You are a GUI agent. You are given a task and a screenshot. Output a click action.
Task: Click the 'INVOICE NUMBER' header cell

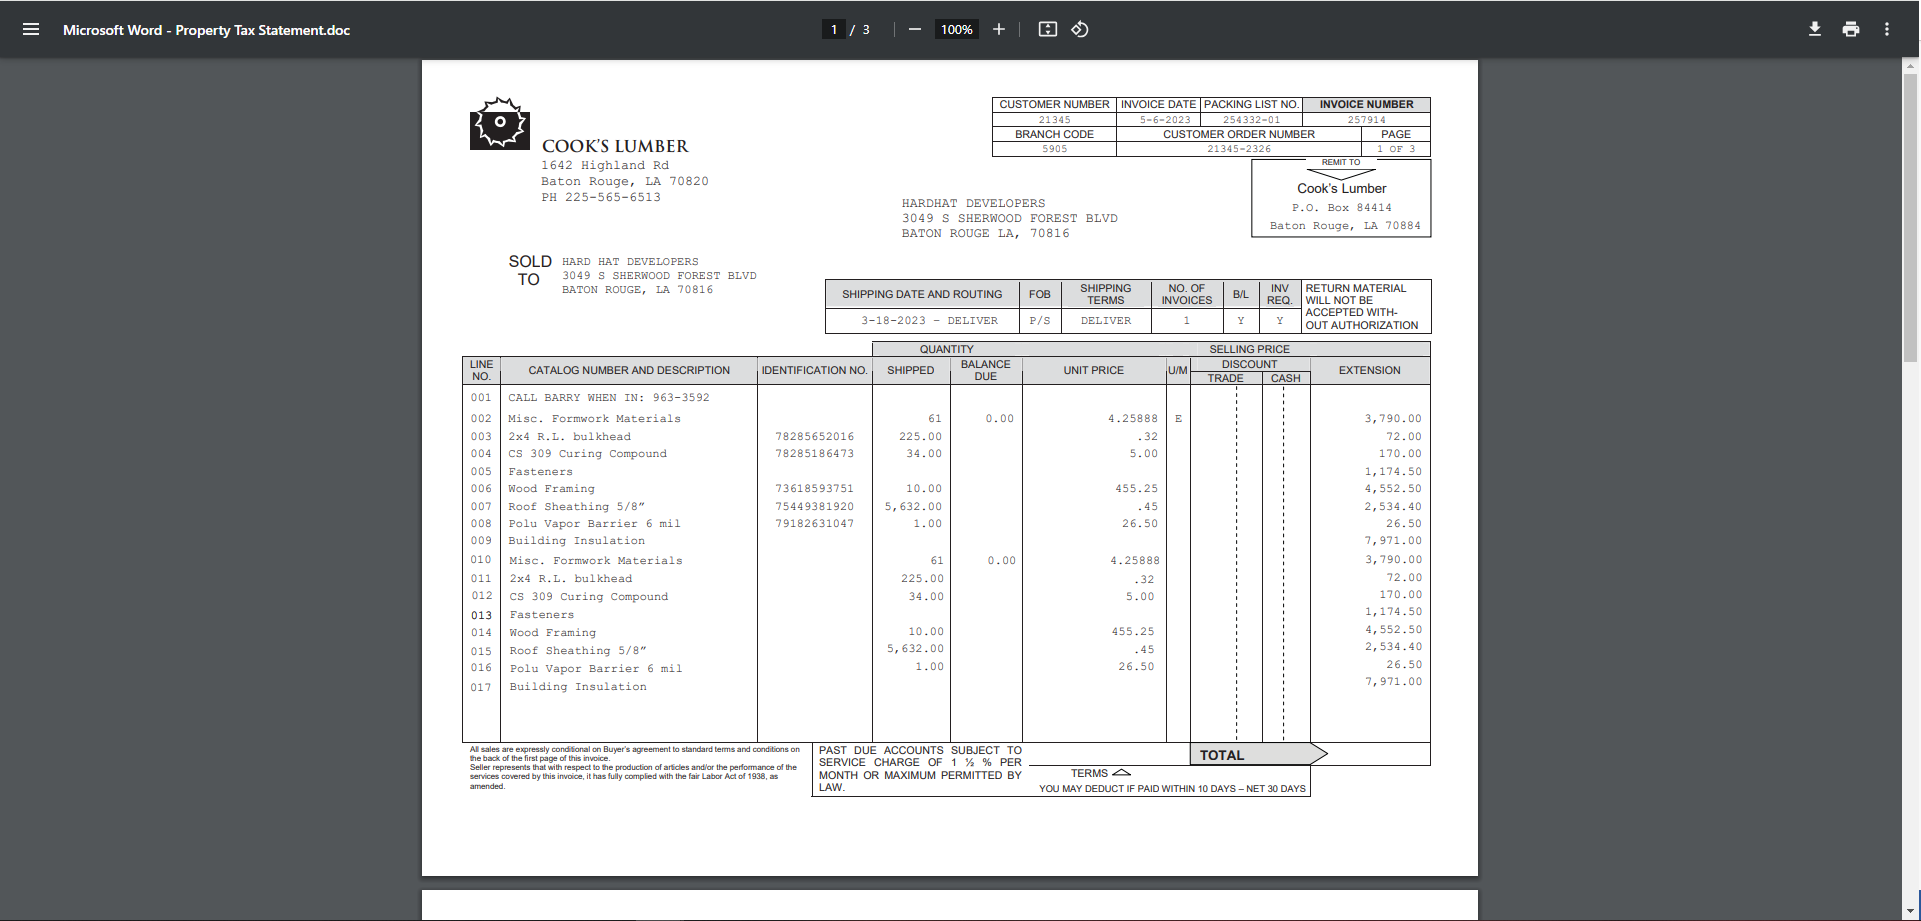(1366, 104)
